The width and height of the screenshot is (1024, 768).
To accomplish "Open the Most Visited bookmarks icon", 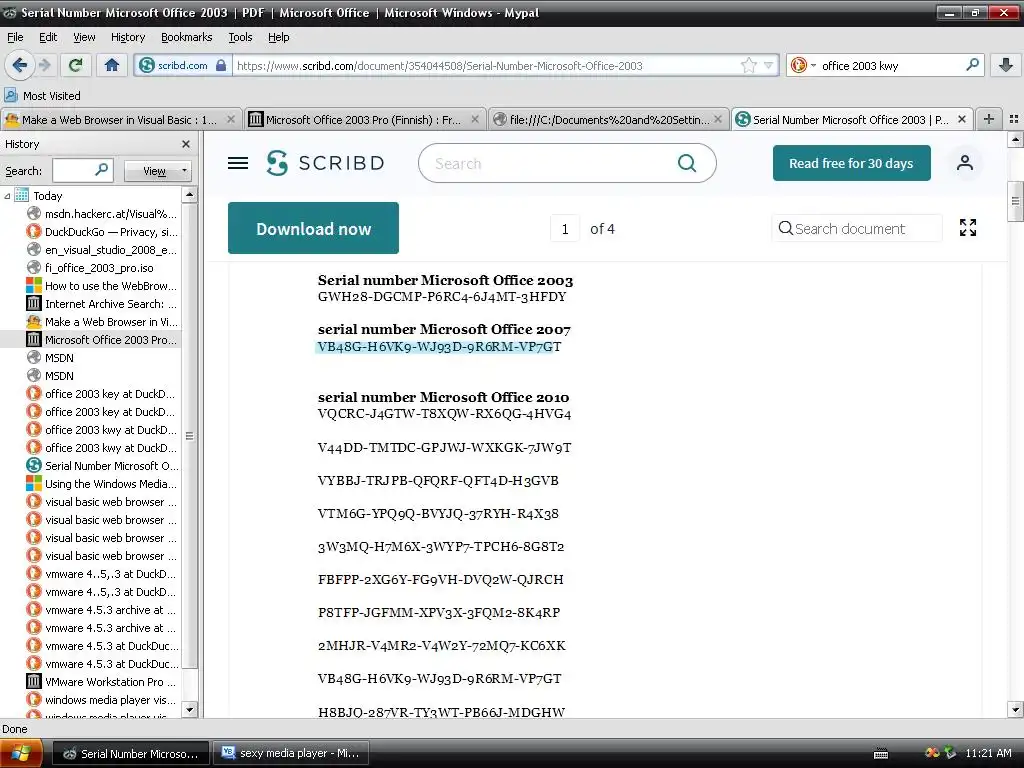I will (x=11, y=95).
